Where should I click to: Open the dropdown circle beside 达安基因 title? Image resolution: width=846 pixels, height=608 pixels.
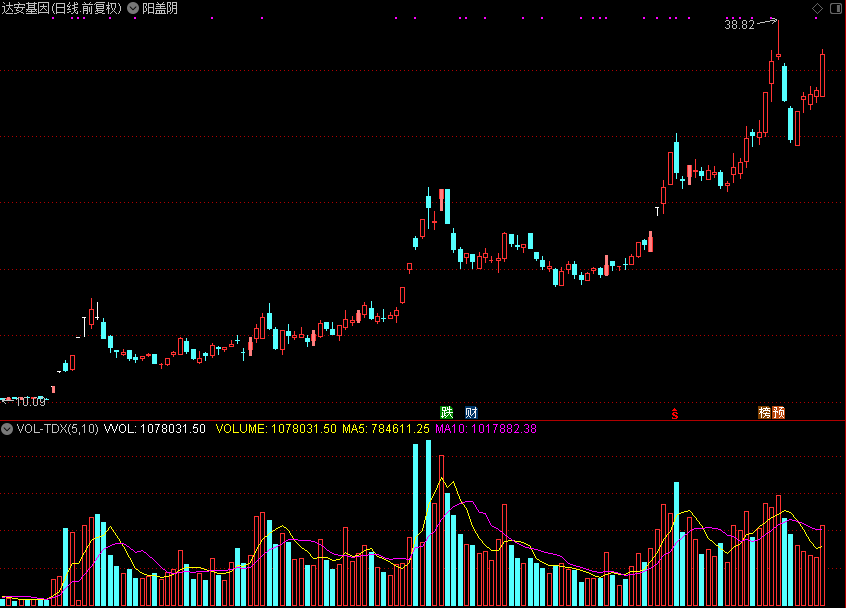pyautogui.click(x=133, y=8)
